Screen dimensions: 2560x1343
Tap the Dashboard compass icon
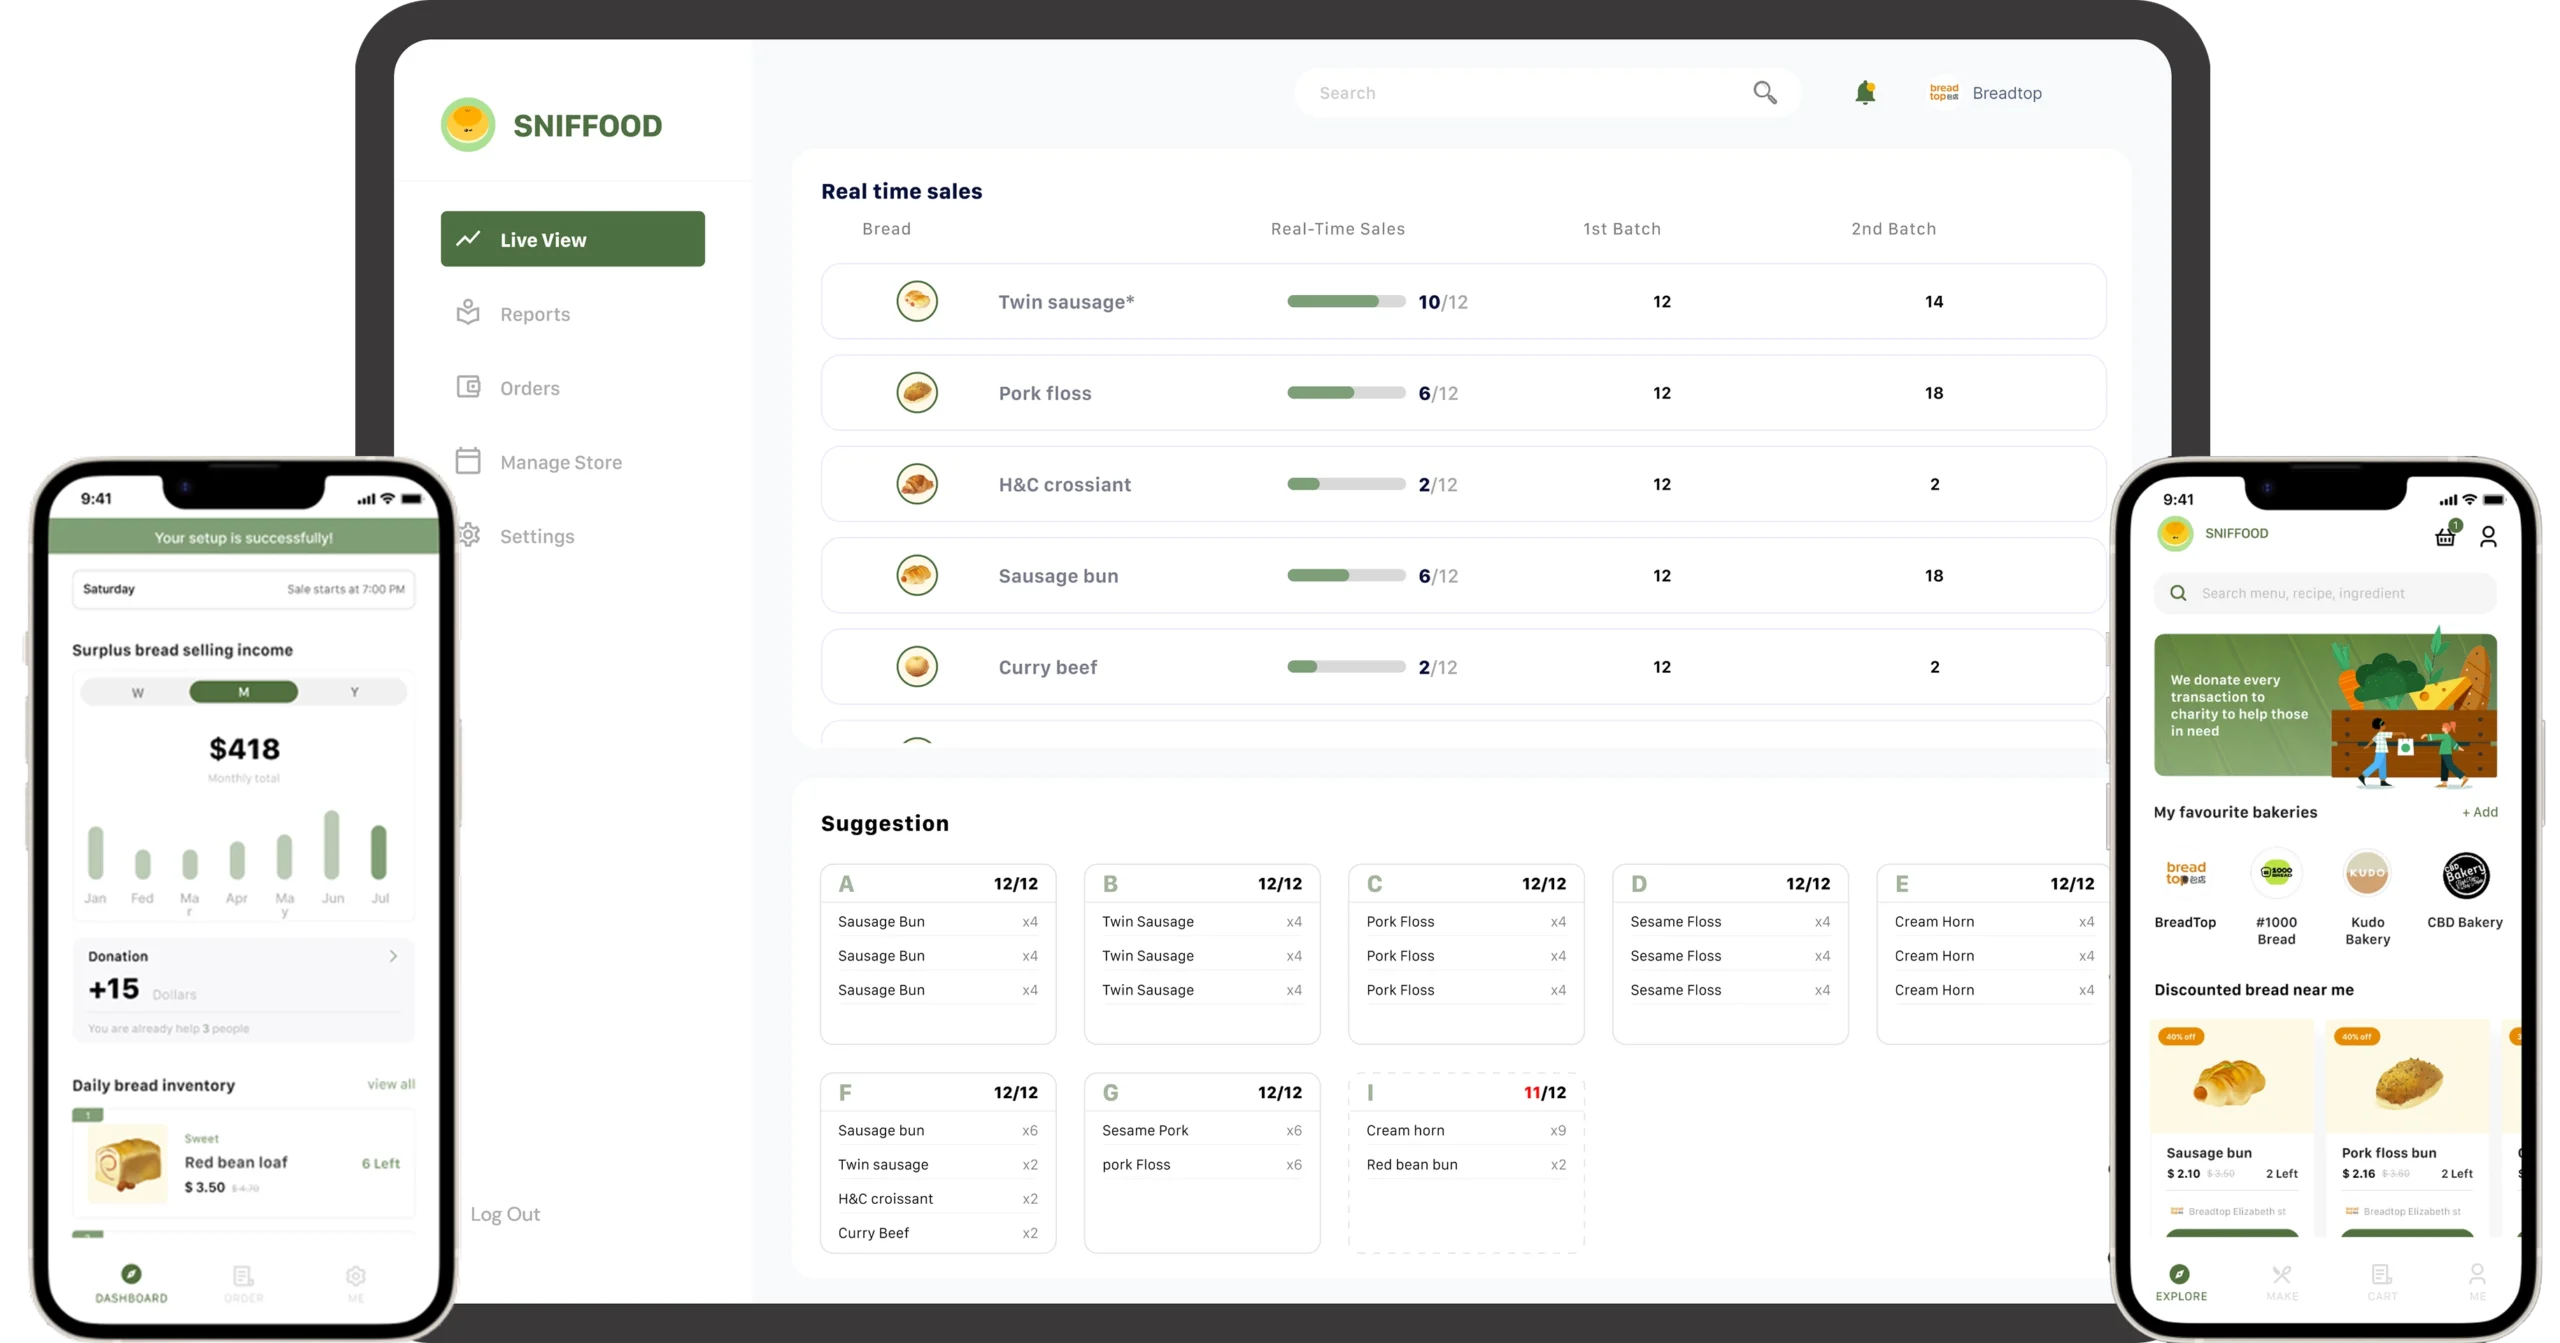point(131,1274)
